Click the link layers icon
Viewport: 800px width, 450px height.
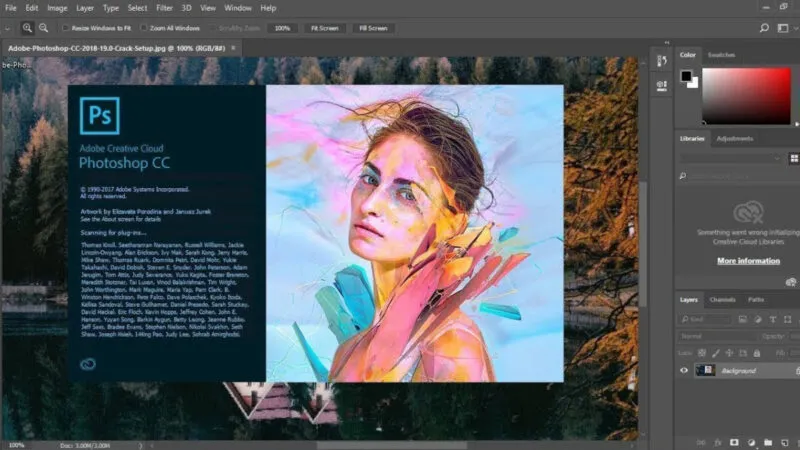click(x=701, y=442)
